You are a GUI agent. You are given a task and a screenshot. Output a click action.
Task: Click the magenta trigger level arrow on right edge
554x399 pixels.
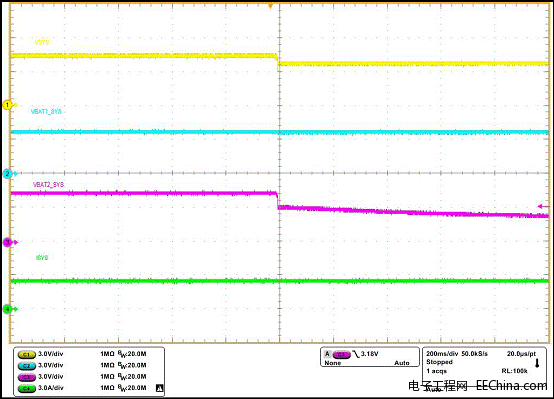click(543, 206)
